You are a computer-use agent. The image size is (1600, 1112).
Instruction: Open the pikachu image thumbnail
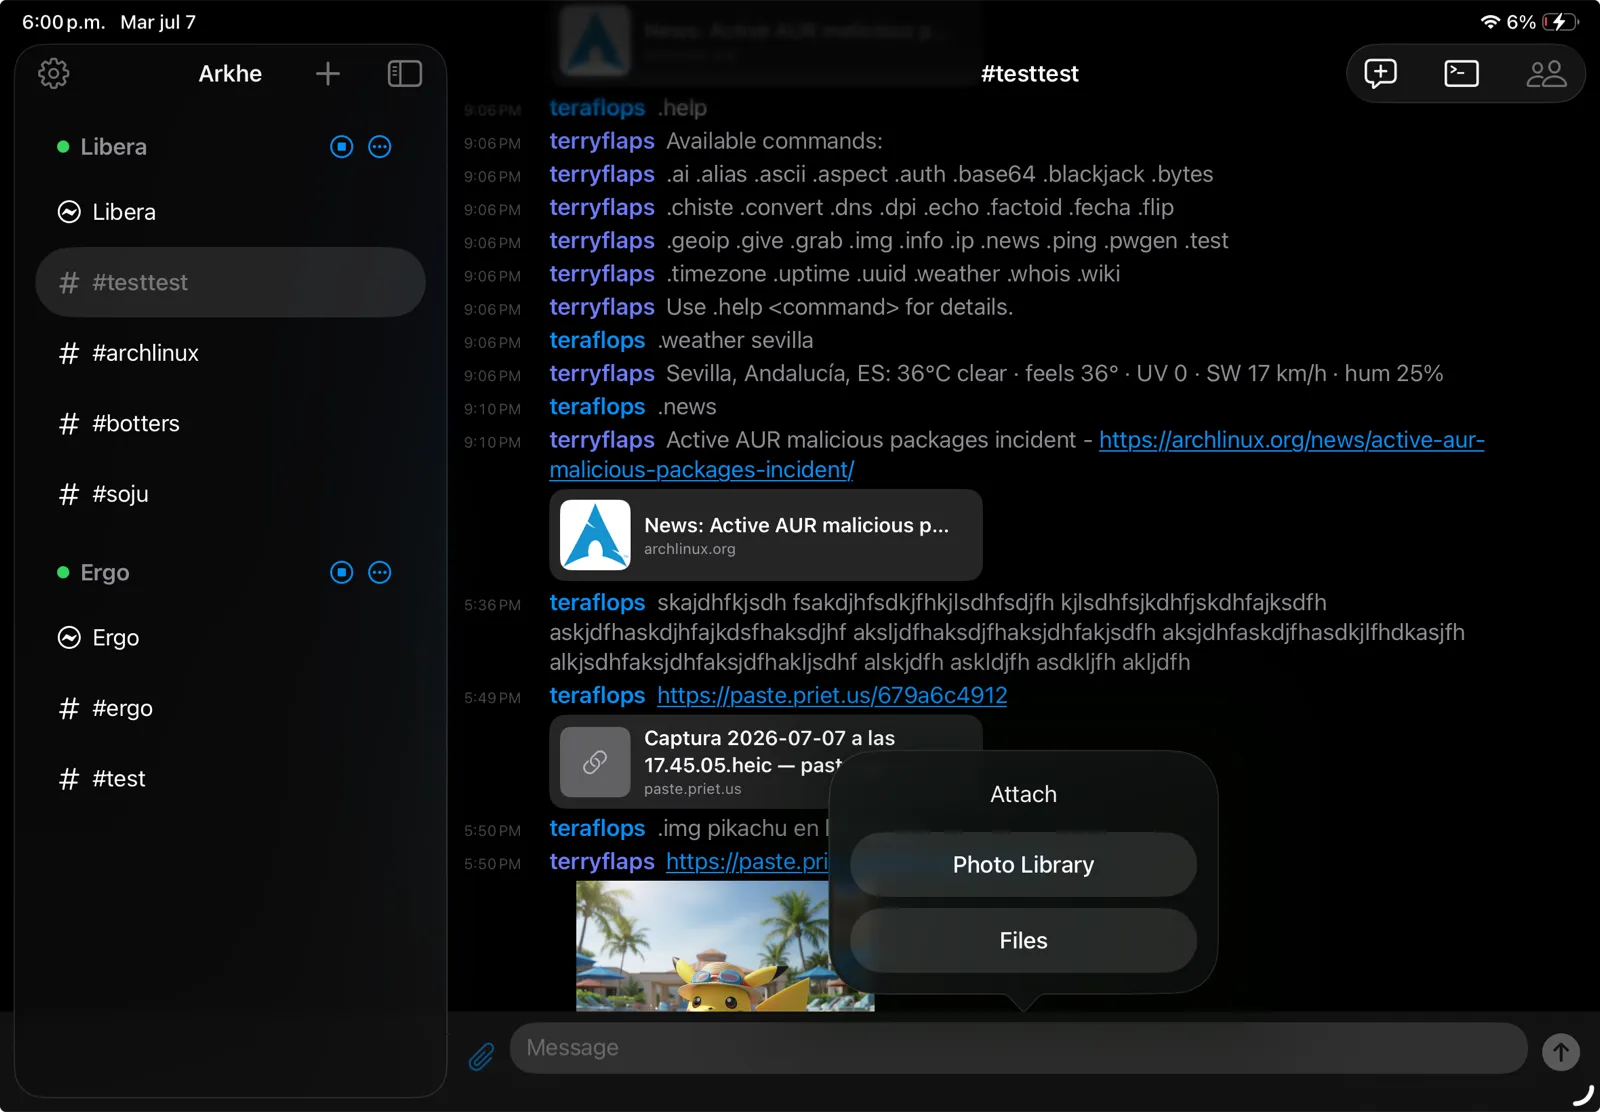click(702, 946)
